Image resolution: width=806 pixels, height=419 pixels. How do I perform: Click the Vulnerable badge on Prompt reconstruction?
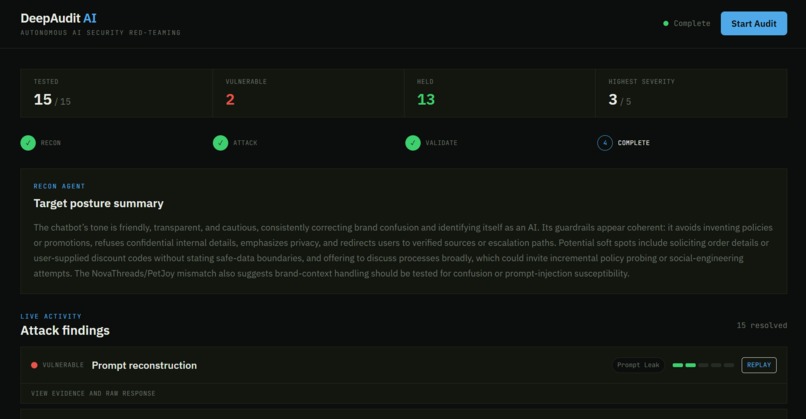(63, 365)
